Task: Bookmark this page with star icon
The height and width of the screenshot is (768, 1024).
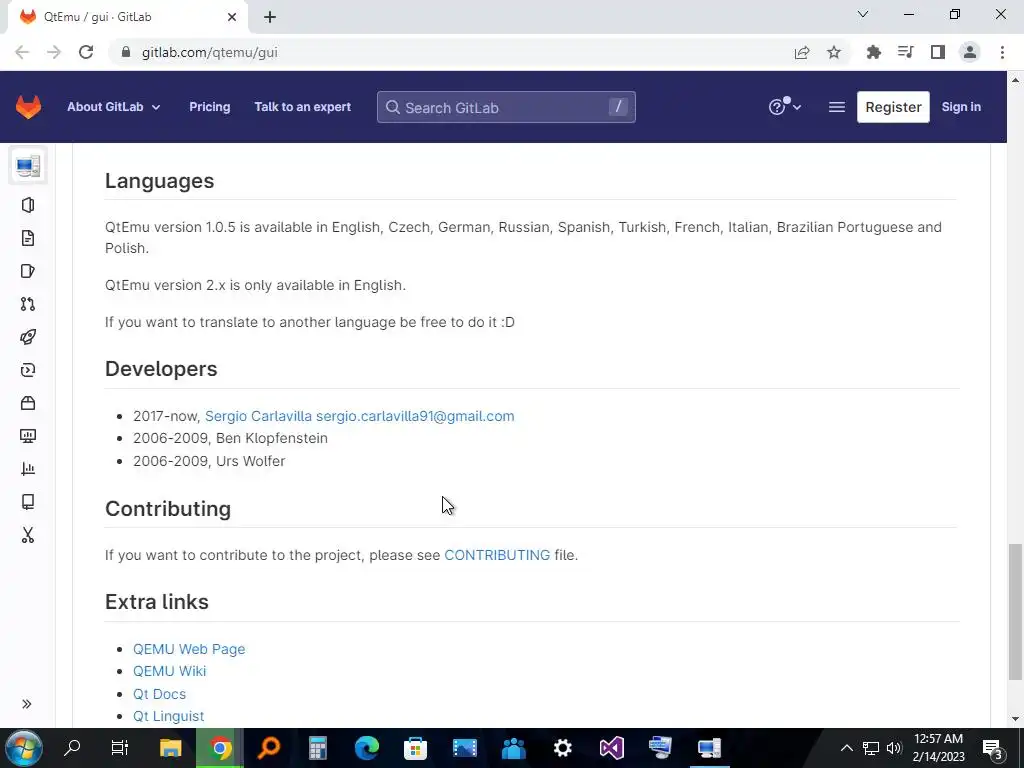Action: pyautogui.click(x=834, y=52)
